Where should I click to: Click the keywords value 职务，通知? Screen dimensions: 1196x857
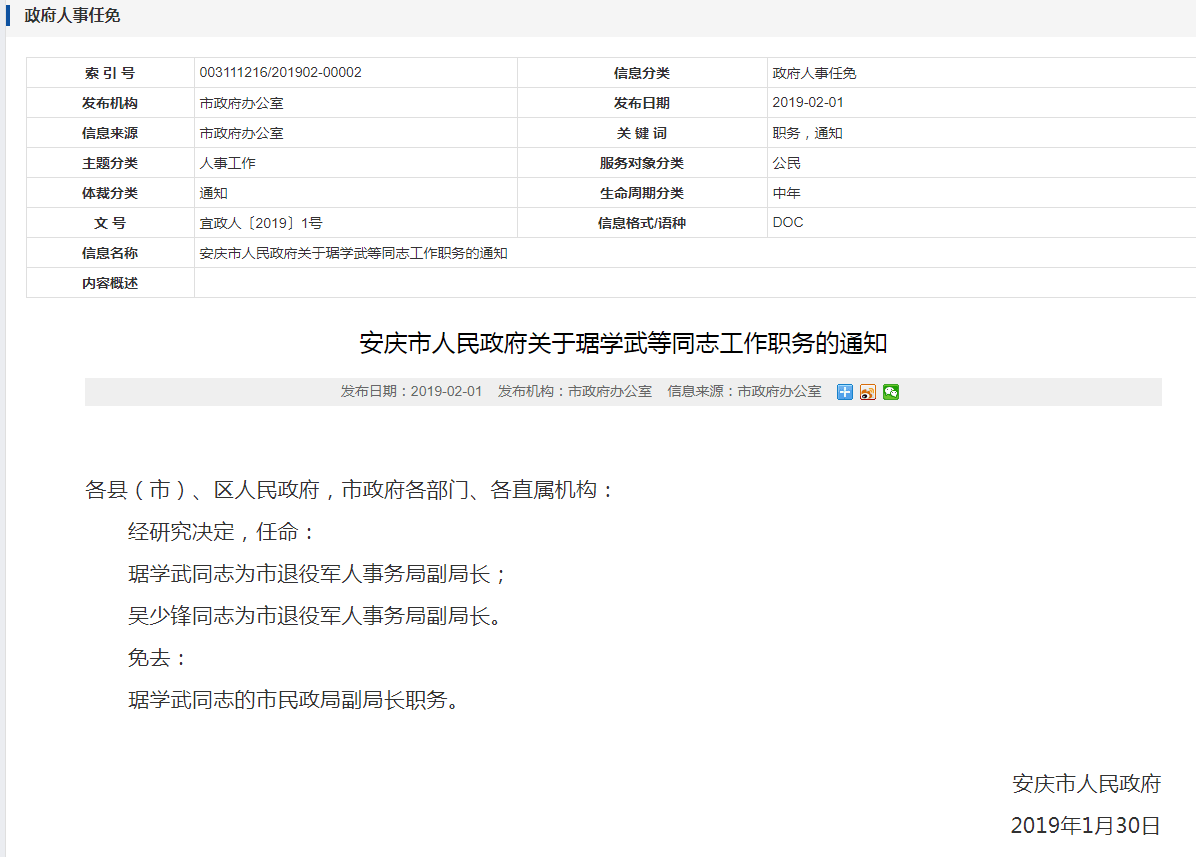(807, 133)
